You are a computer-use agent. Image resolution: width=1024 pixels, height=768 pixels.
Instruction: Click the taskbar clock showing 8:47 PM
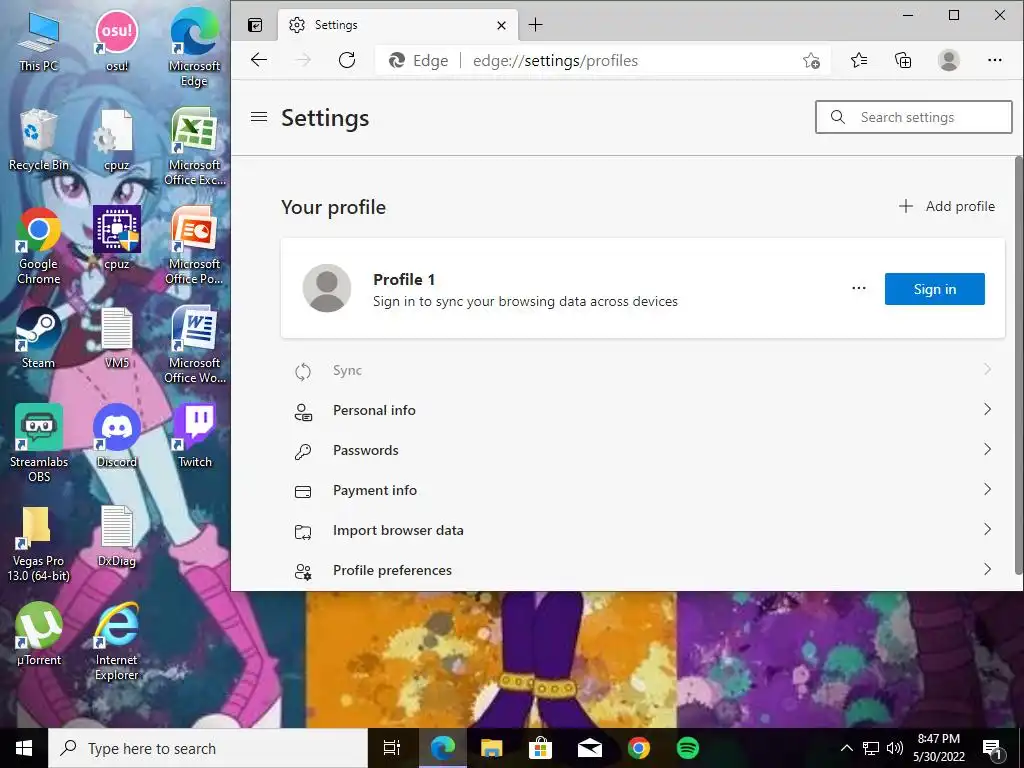tap(938, 748)
